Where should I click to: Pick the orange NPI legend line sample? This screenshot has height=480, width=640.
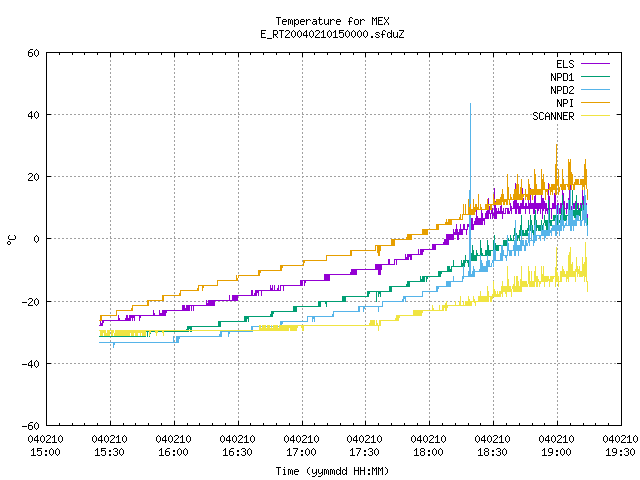click(x=595, y=103)
